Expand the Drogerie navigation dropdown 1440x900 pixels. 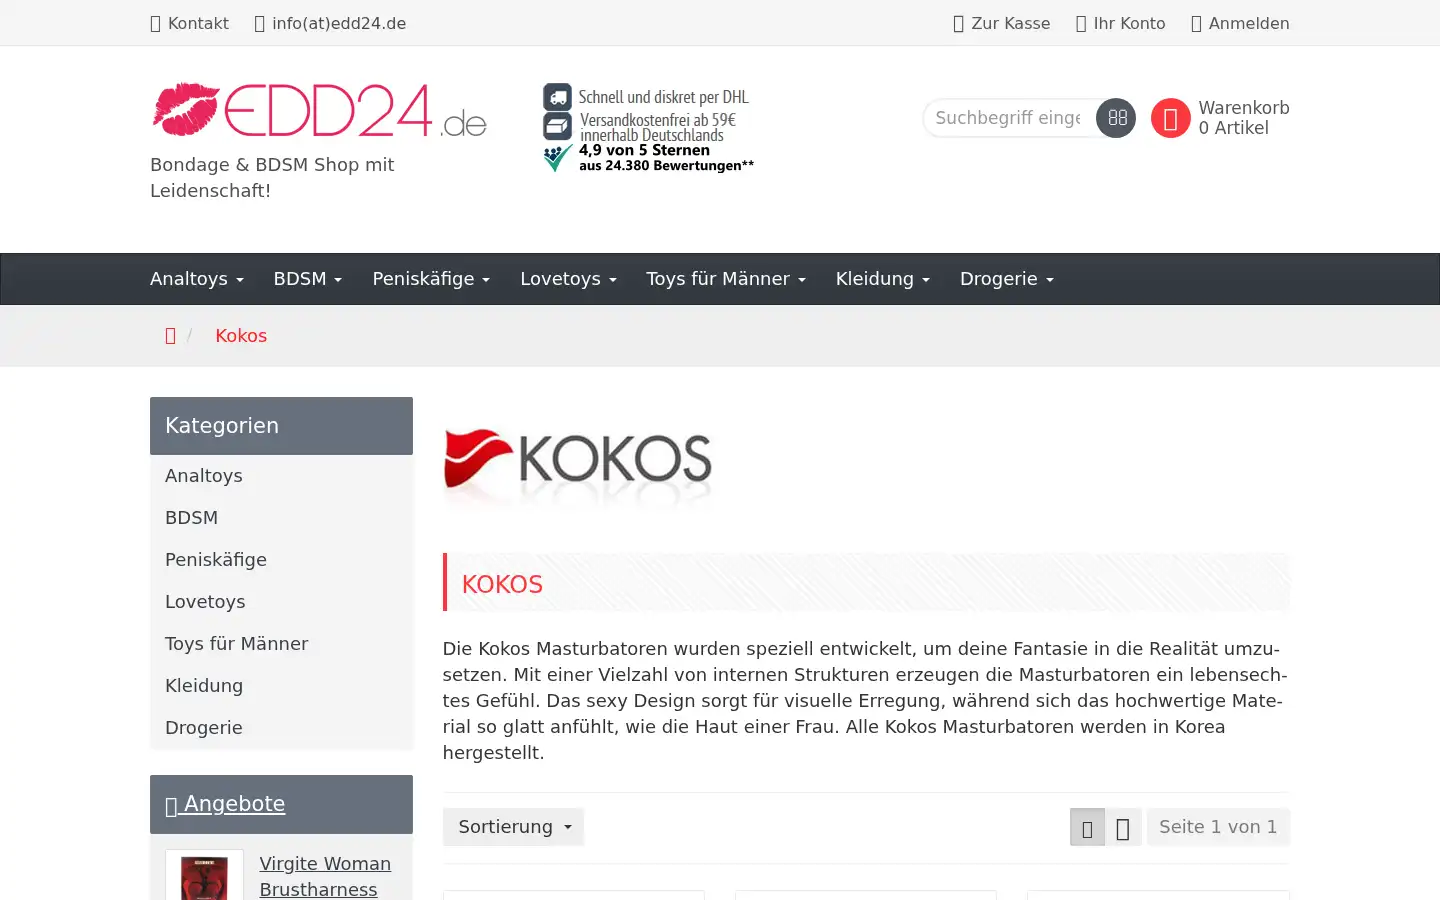tap(1007, 279)
